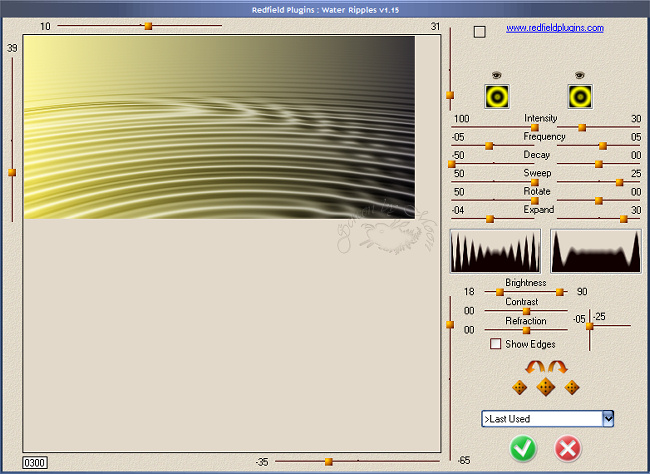The width and height of the screenshot is (650, 474).
Task: Enable the Show Edges checkbox
Action: pos(496,344)
